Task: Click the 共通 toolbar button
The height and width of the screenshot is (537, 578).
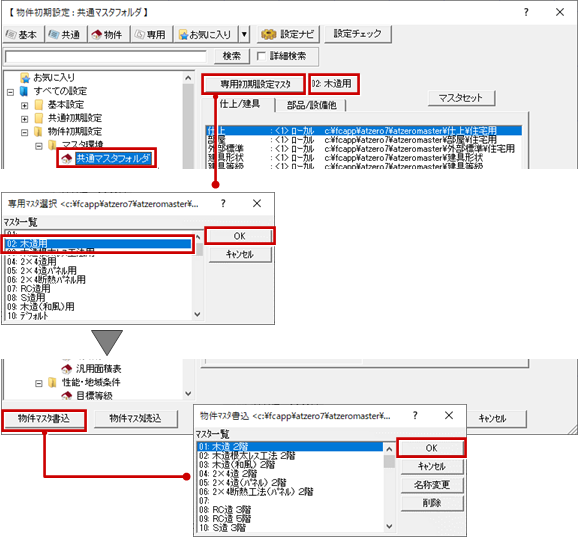Action: pyautogui.click(x=66, y=35)
